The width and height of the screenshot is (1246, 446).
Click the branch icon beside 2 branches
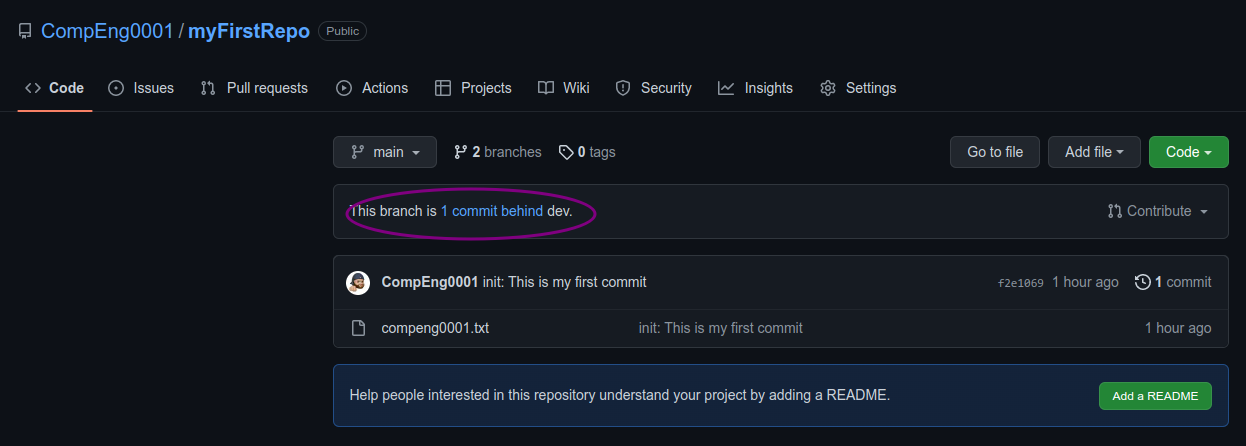(x=461, y=152)
